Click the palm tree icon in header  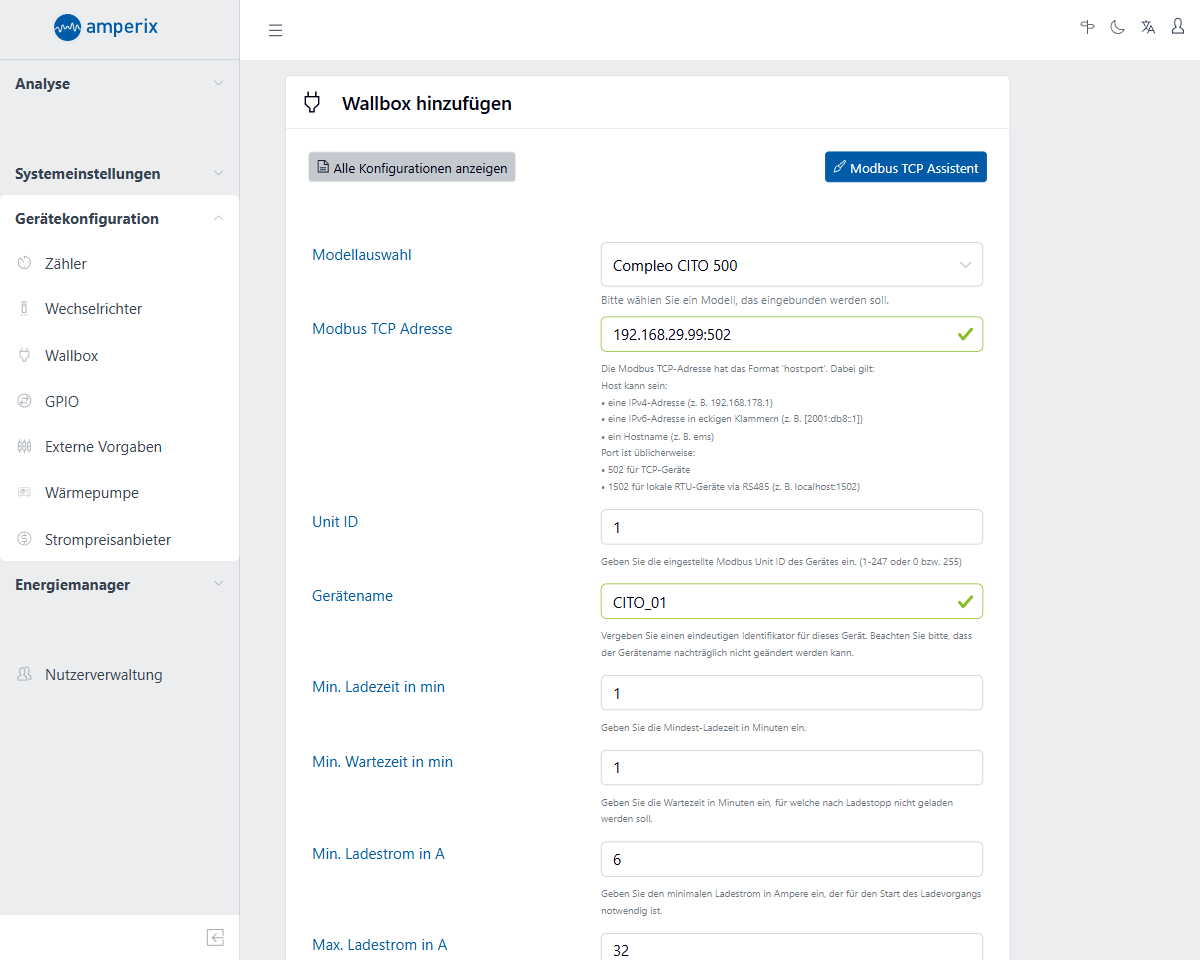pos(1087,27)
